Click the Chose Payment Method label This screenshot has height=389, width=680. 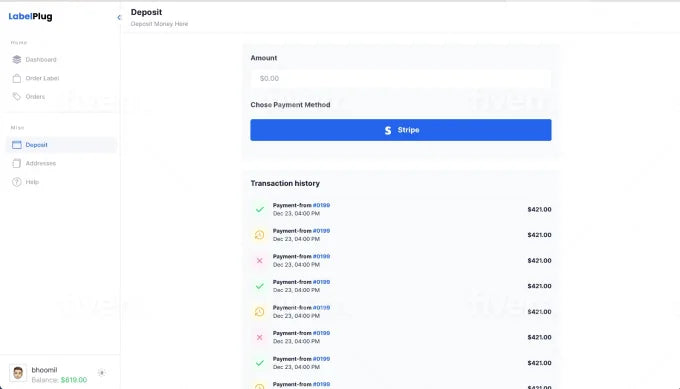(x=290, y=105)
